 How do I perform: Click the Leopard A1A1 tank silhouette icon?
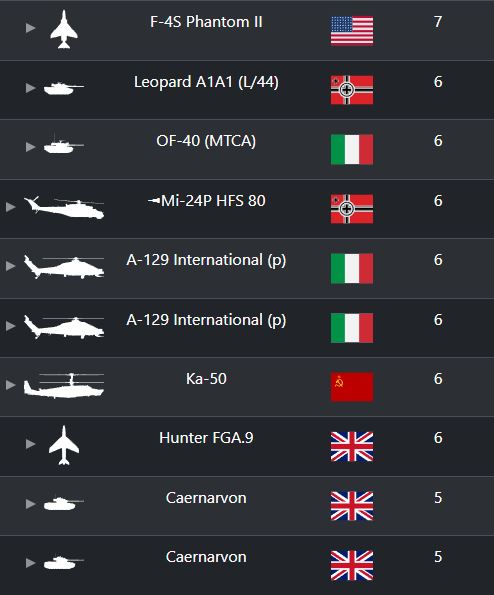click(x=63, y=88)
